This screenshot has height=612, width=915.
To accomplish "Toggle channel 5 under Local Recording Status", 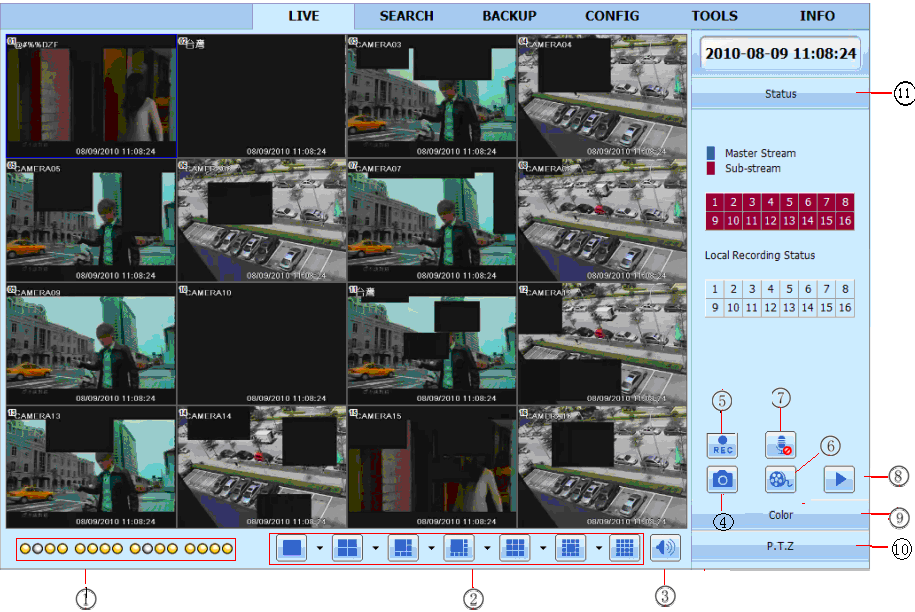I will [789, 289].
